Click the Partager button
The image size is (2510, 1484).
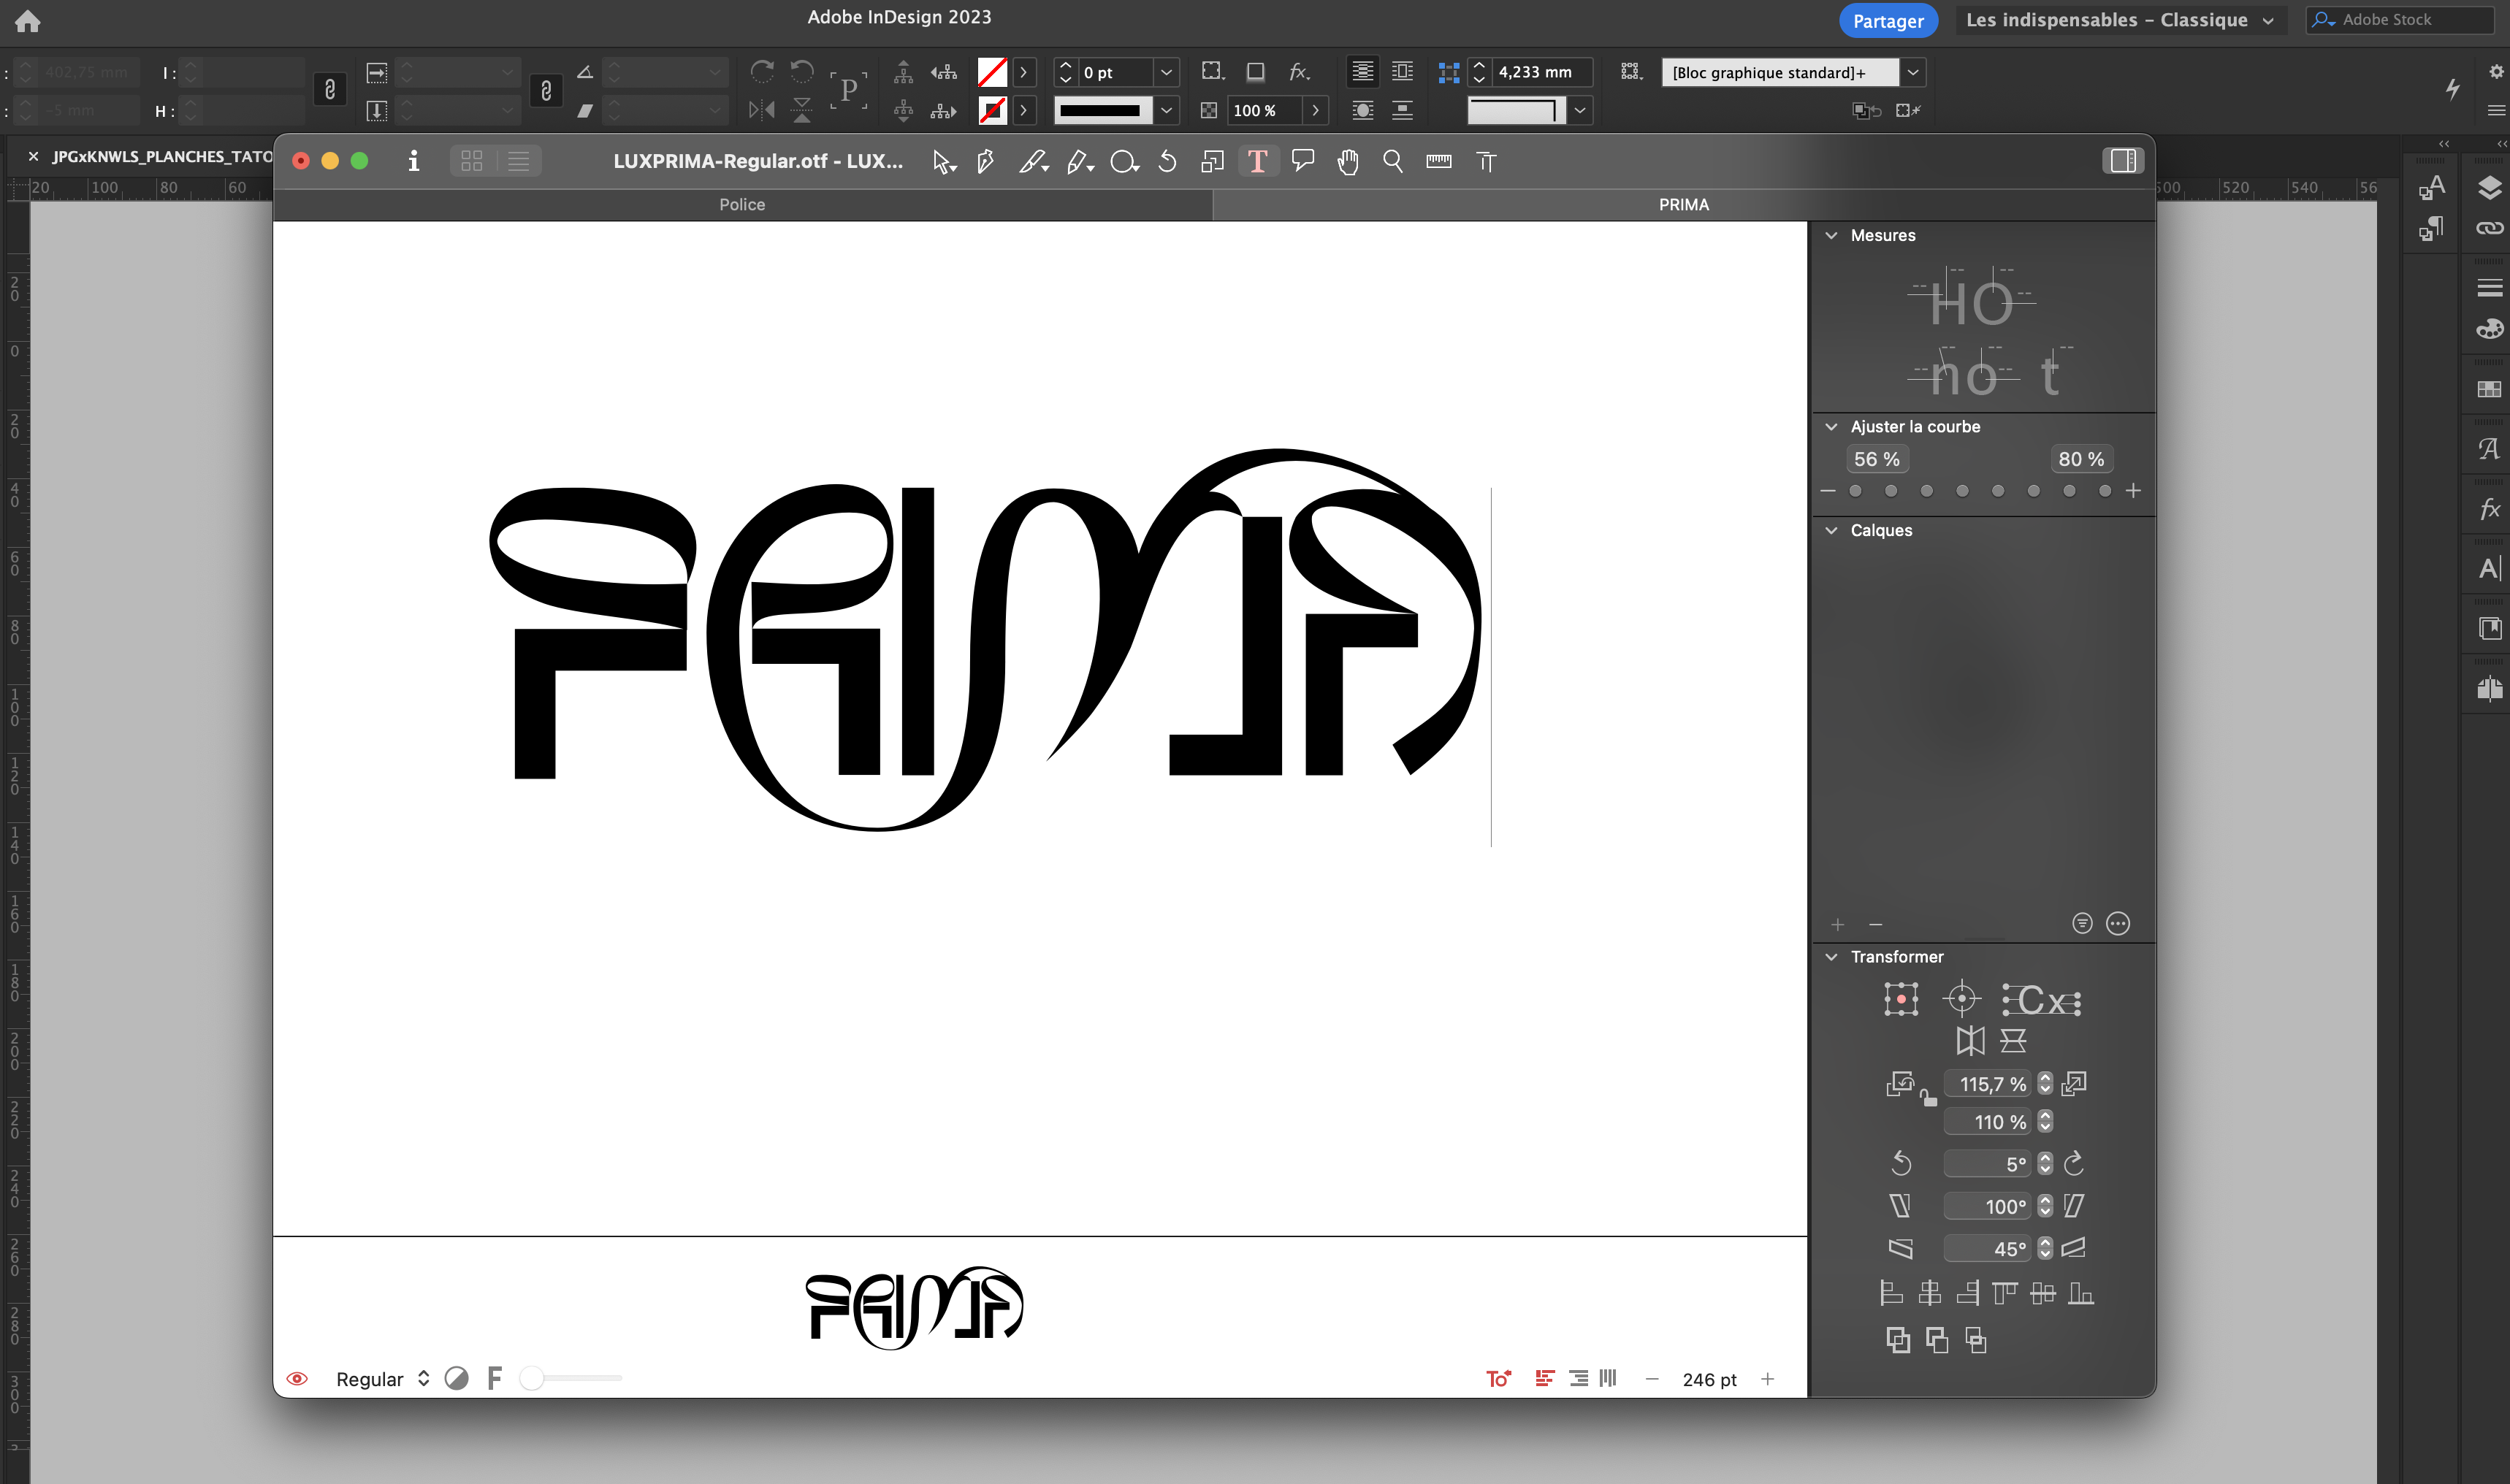(1888, 20)
